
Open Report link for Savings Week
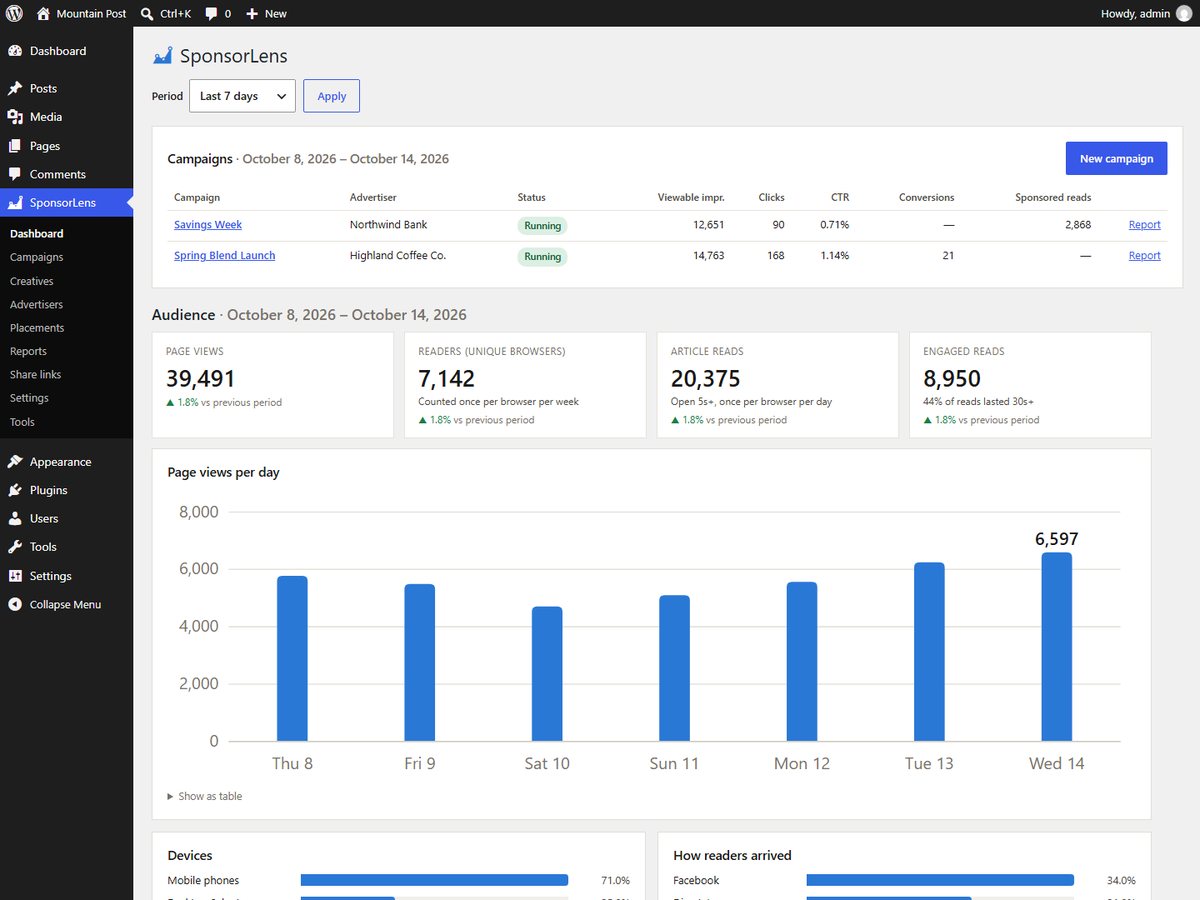point(1145,225)
